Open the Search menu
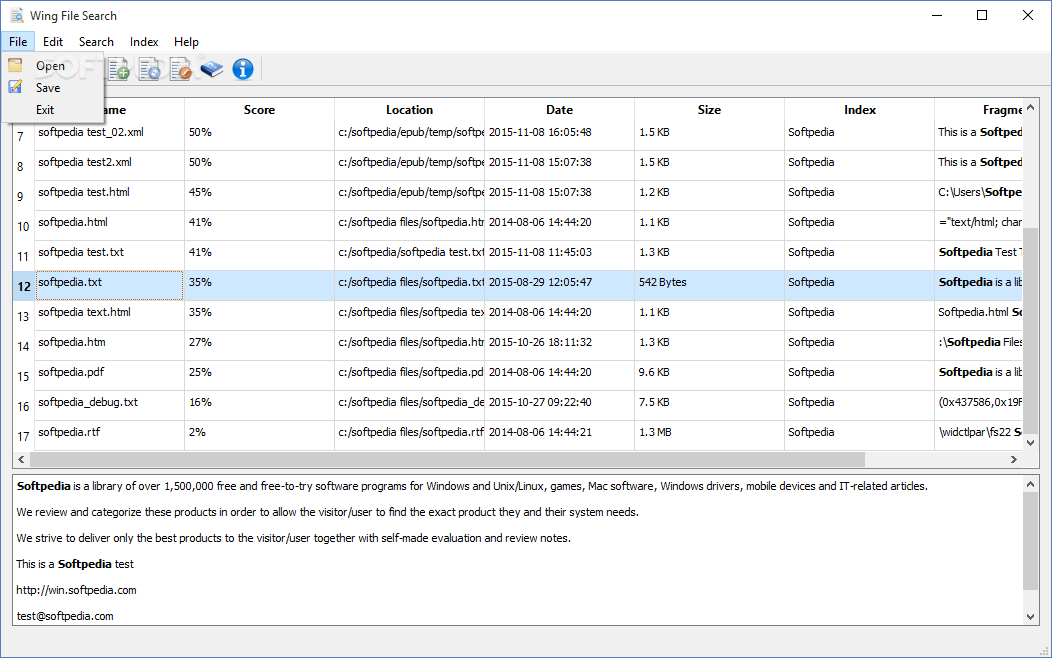This screenshot has width=1052, height=658. 96,42
